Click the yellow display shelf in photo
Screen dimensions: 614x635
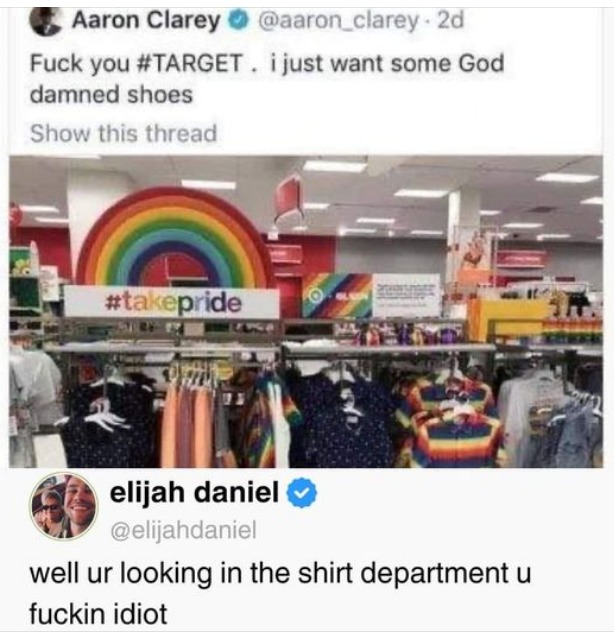coord(510,320)
